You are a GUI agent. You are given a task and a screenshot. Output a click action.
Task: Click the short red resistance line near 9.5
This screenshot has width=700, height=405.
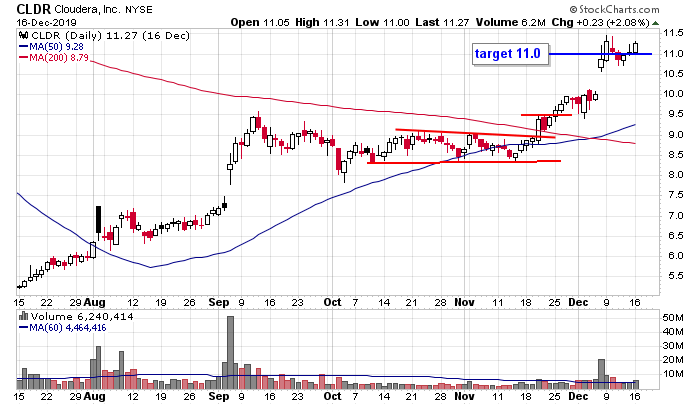click(546, 115)
